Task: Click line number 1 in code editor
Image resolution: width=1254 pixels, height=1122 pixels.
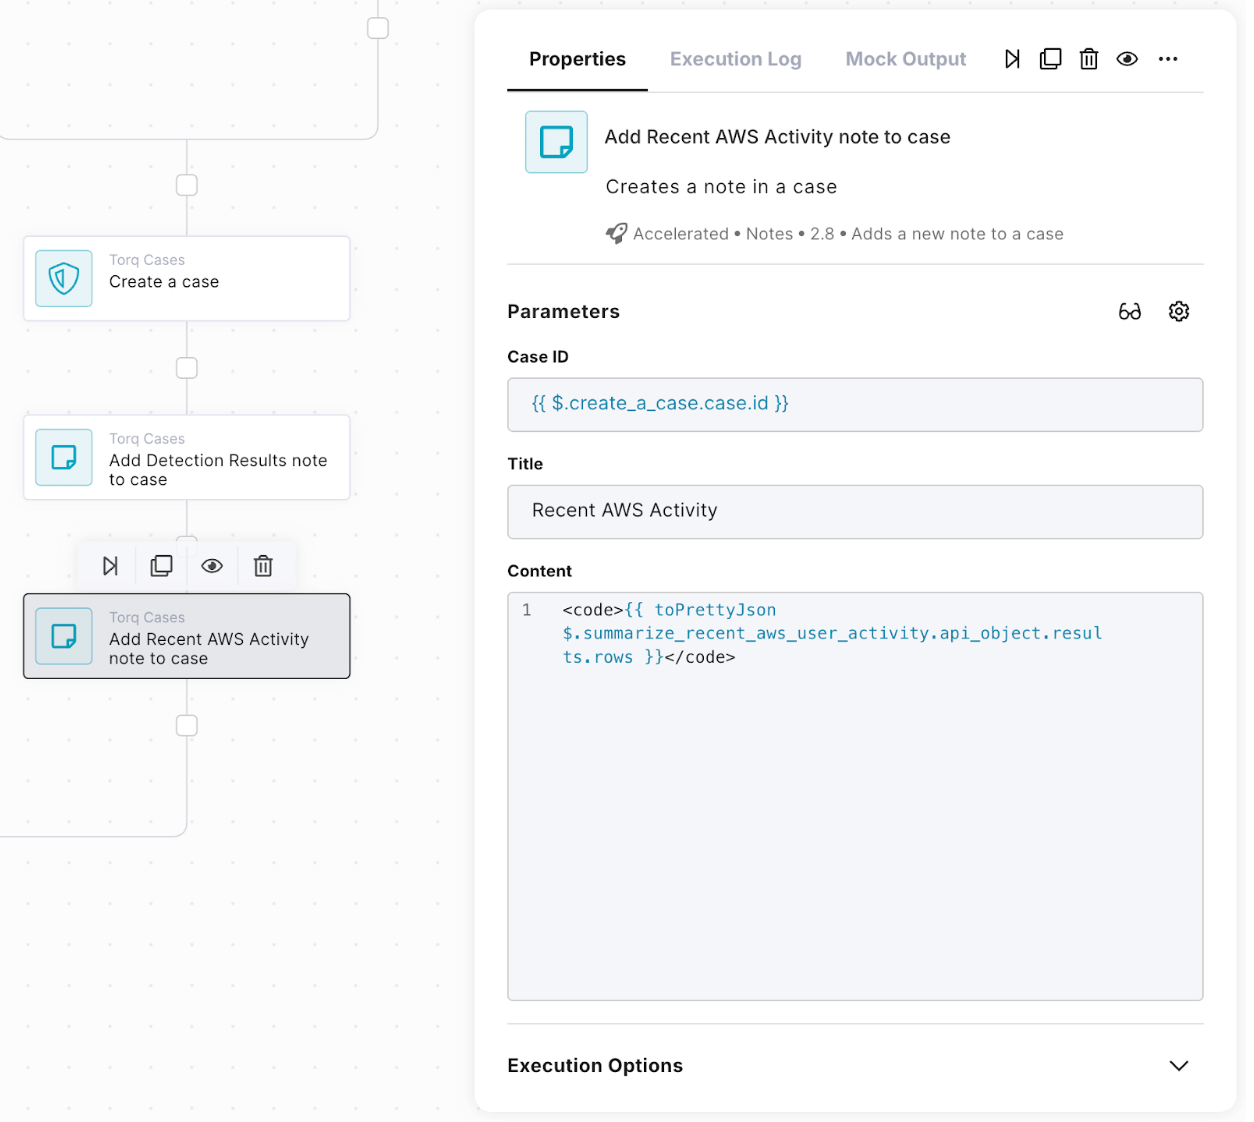Action: [x=527, y=610]
